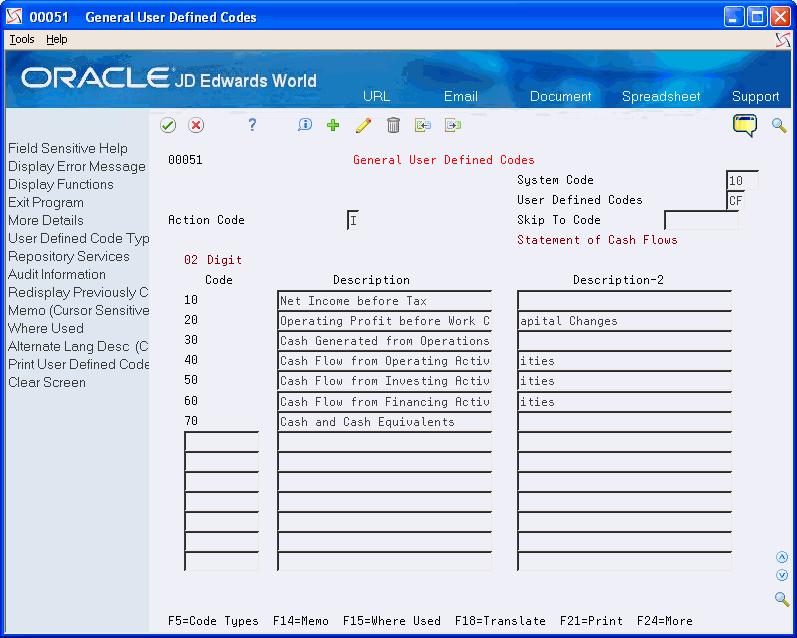The width and height of the screenshot is (797, 638).
Task: Open help with the question mark icon
Action: click(252, 125)
